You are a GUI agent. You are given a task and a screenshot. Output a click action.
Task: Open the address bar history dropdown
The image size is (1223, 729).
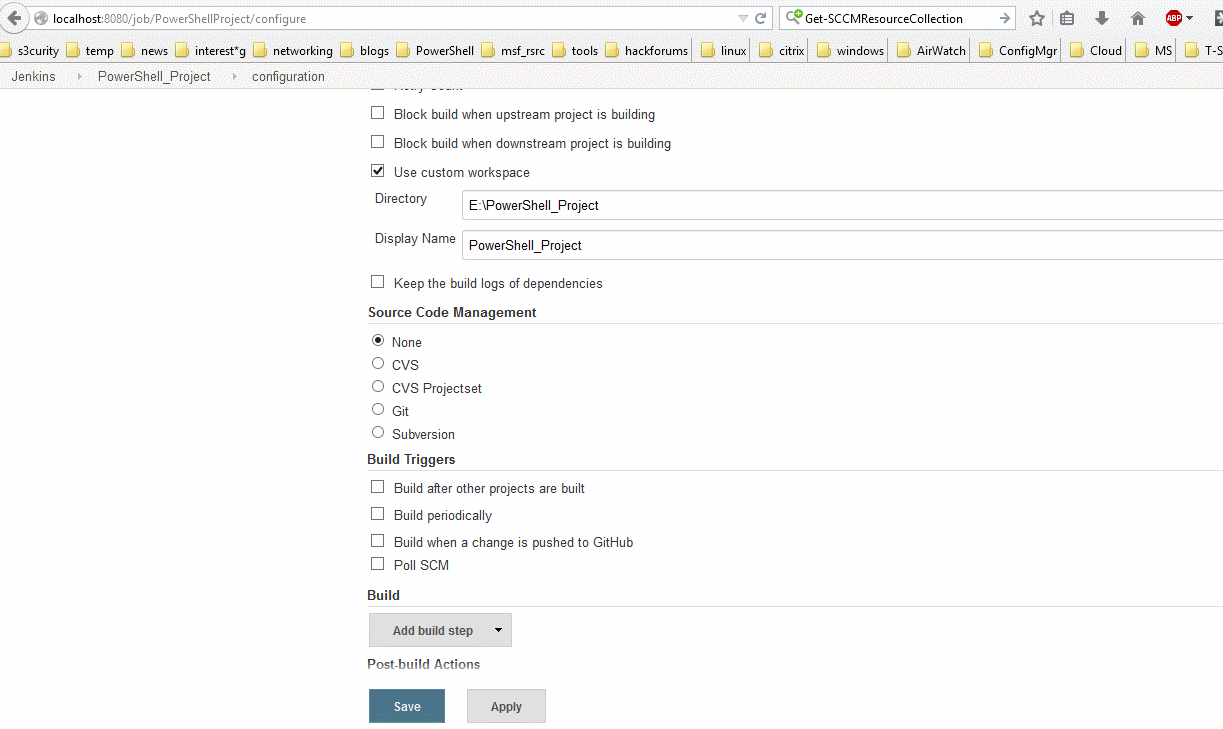coord(742,17)
